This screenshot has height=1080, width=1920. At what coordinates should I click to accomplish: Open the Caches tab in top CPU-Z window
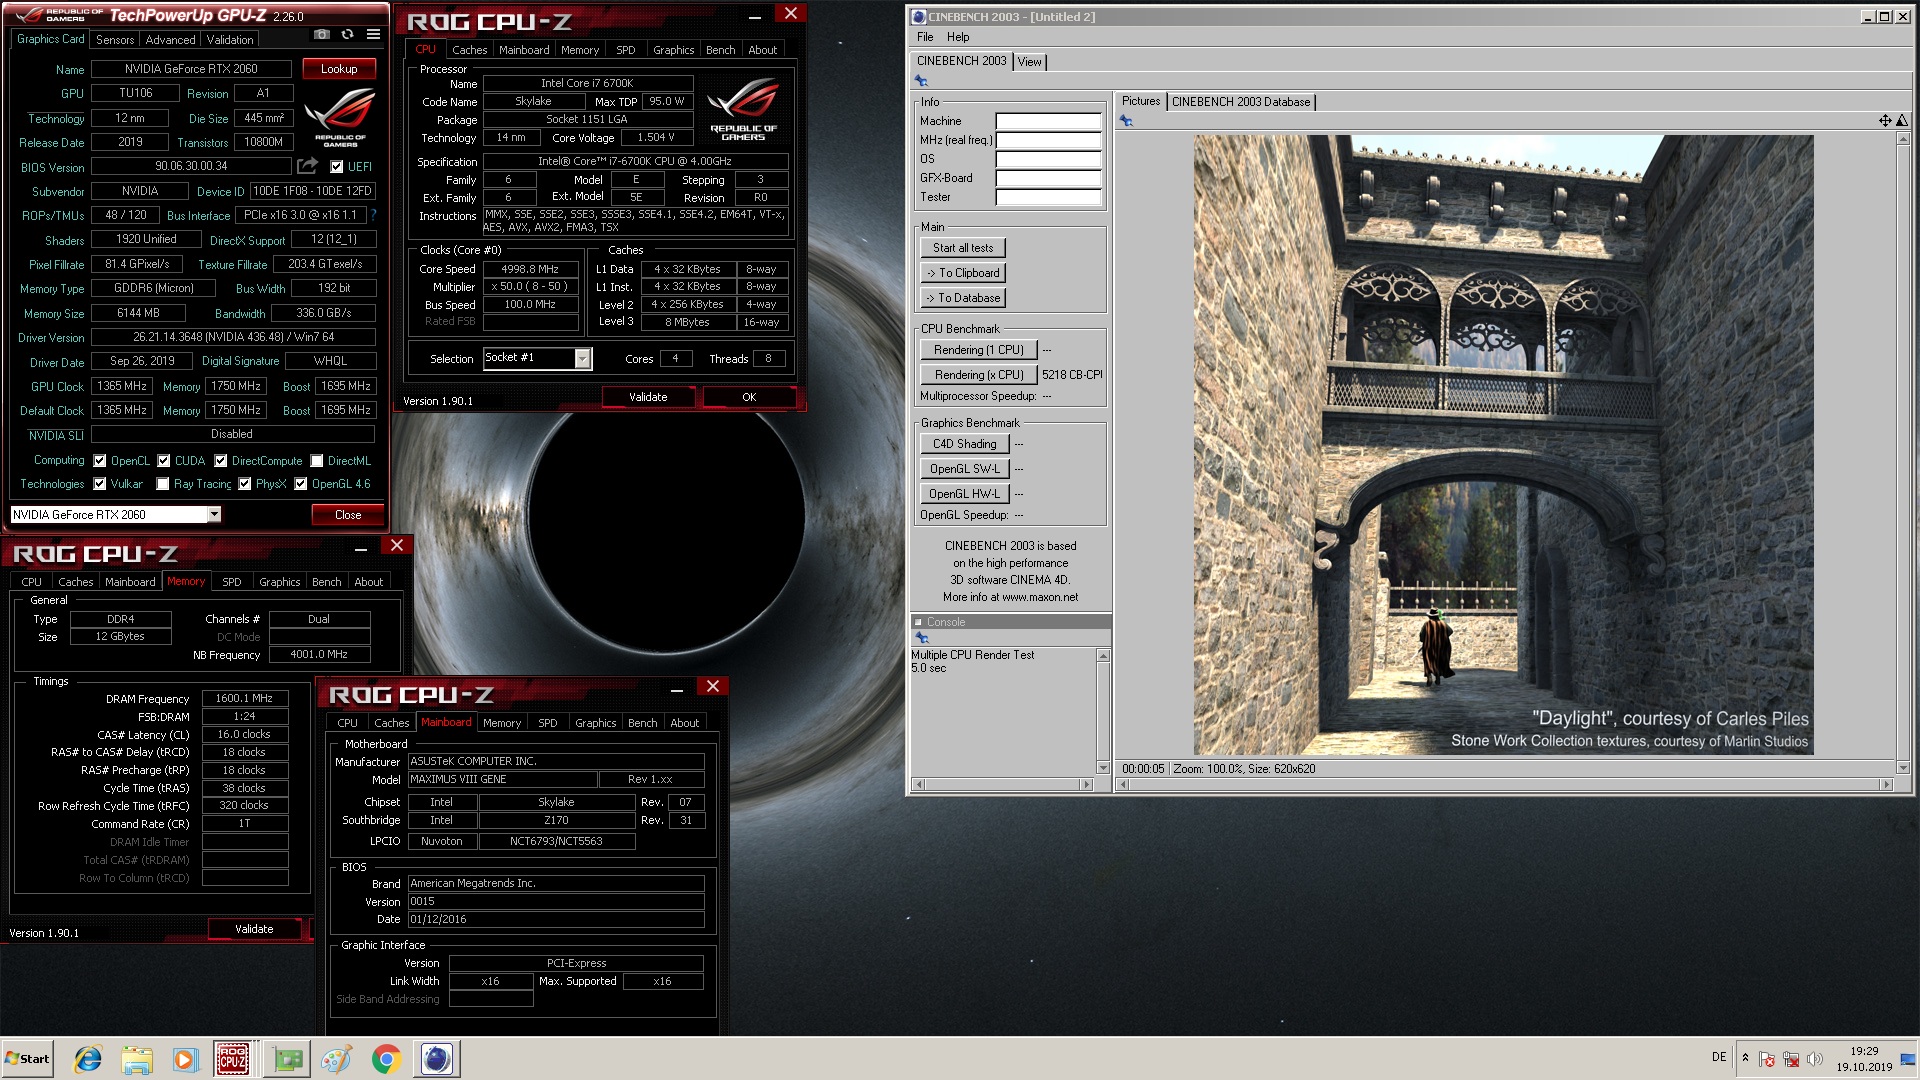(469, 50)
